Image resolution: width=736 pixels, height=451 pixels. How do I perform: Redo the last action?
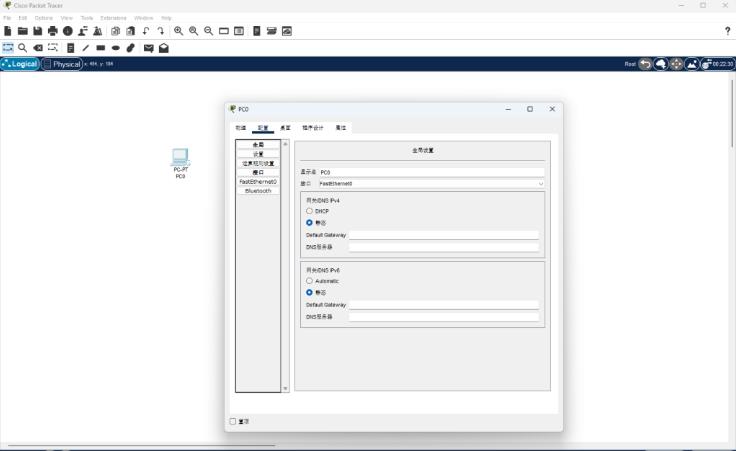[161, 31]
